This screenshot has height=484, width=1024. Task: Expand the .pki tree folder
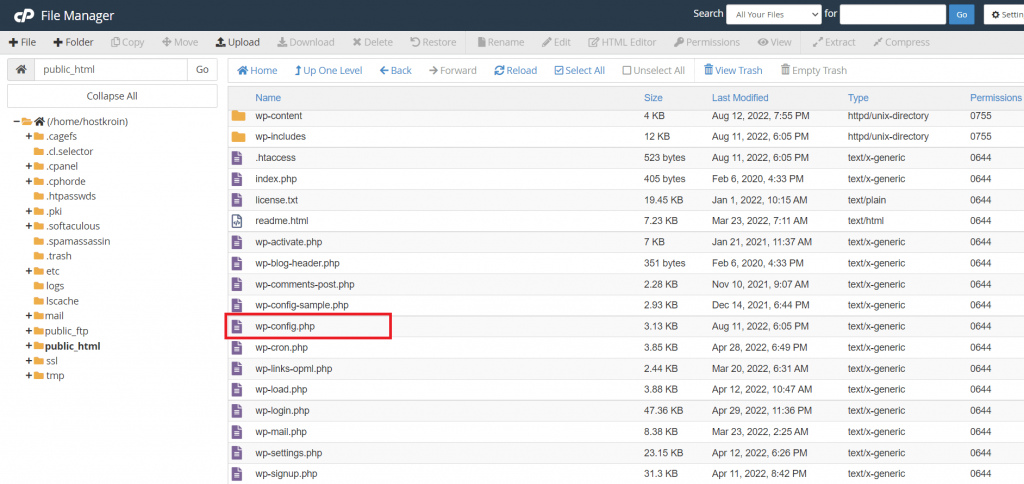pos(29,211)
